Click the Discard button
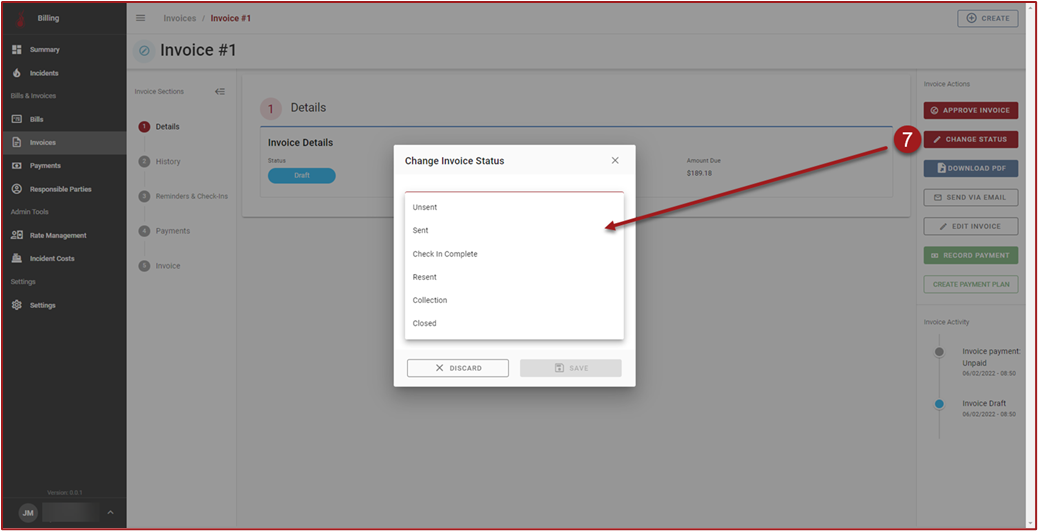This screenshot has width=1038, height=531. coord(458,368)
